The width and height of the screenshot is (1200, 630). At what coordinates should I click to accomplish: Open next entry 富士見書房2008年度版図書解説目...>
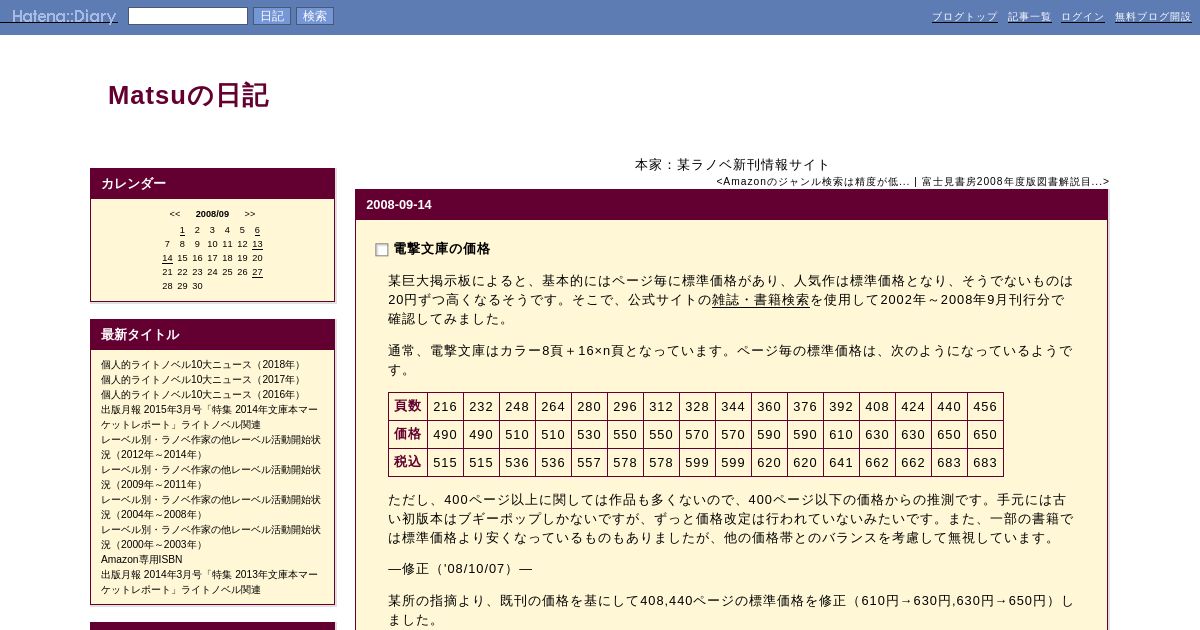coord(1015,182)
